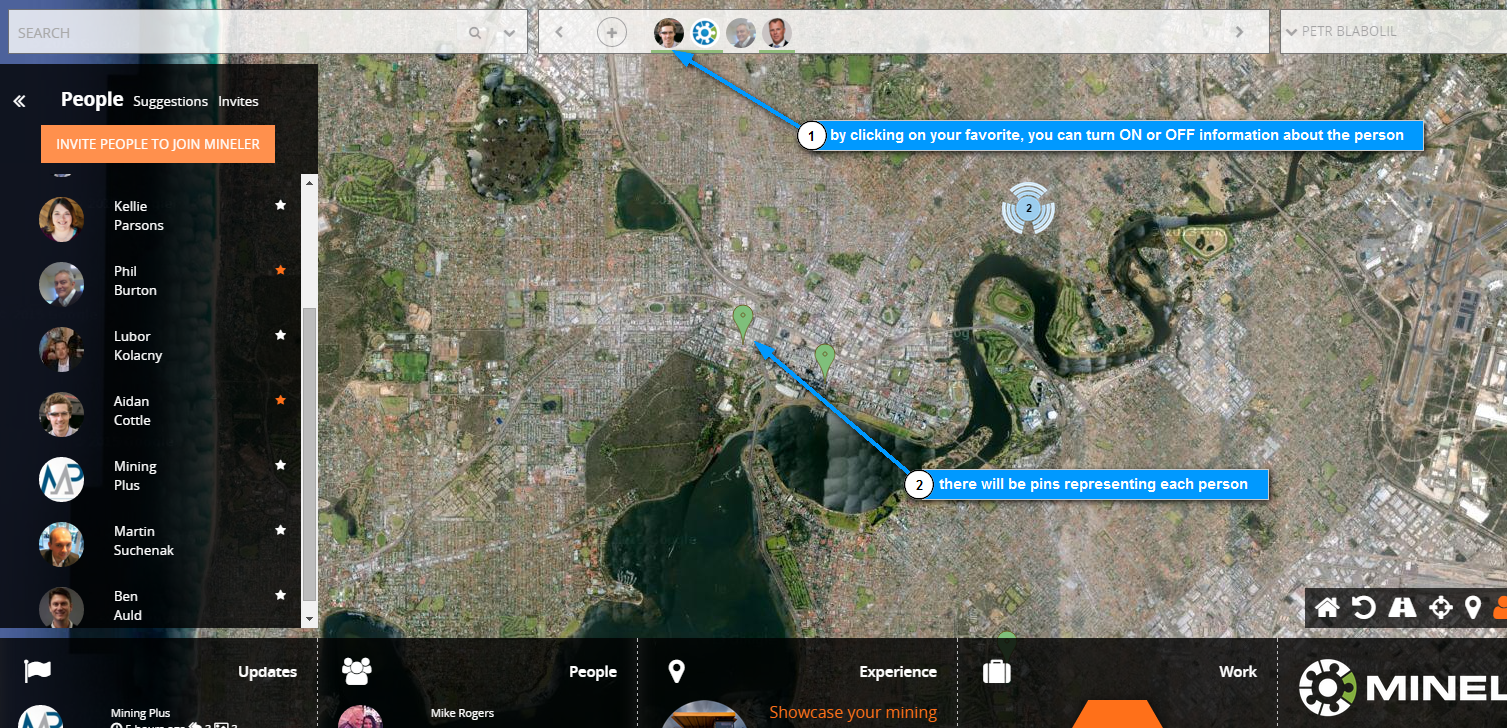
Task: Open Martin Suchenak in people list
Action: pyautogui.click(x=143, y=541)
